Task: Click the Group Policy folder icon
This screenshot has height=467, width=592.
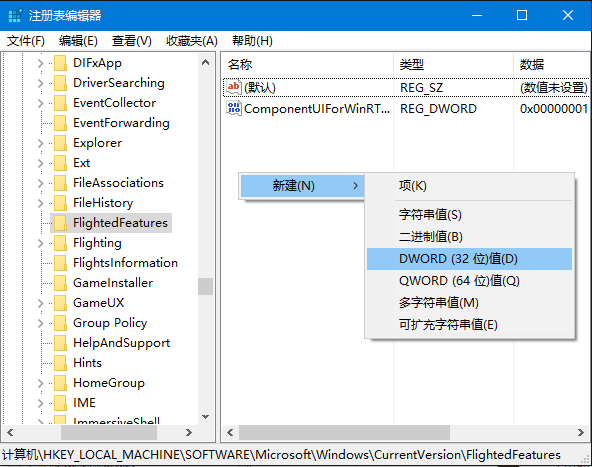Action: coord(60,323)
